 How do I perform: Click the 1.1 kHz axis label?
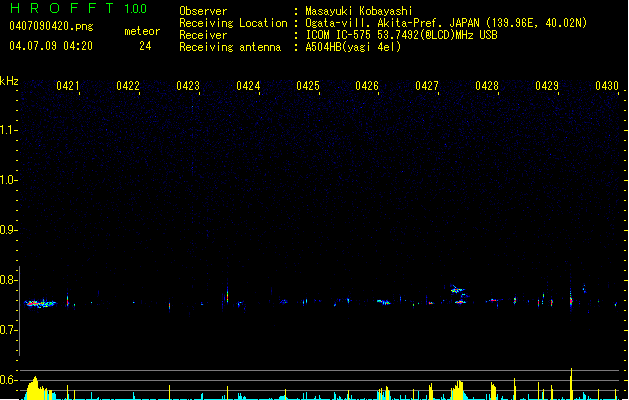coord(8,130)
